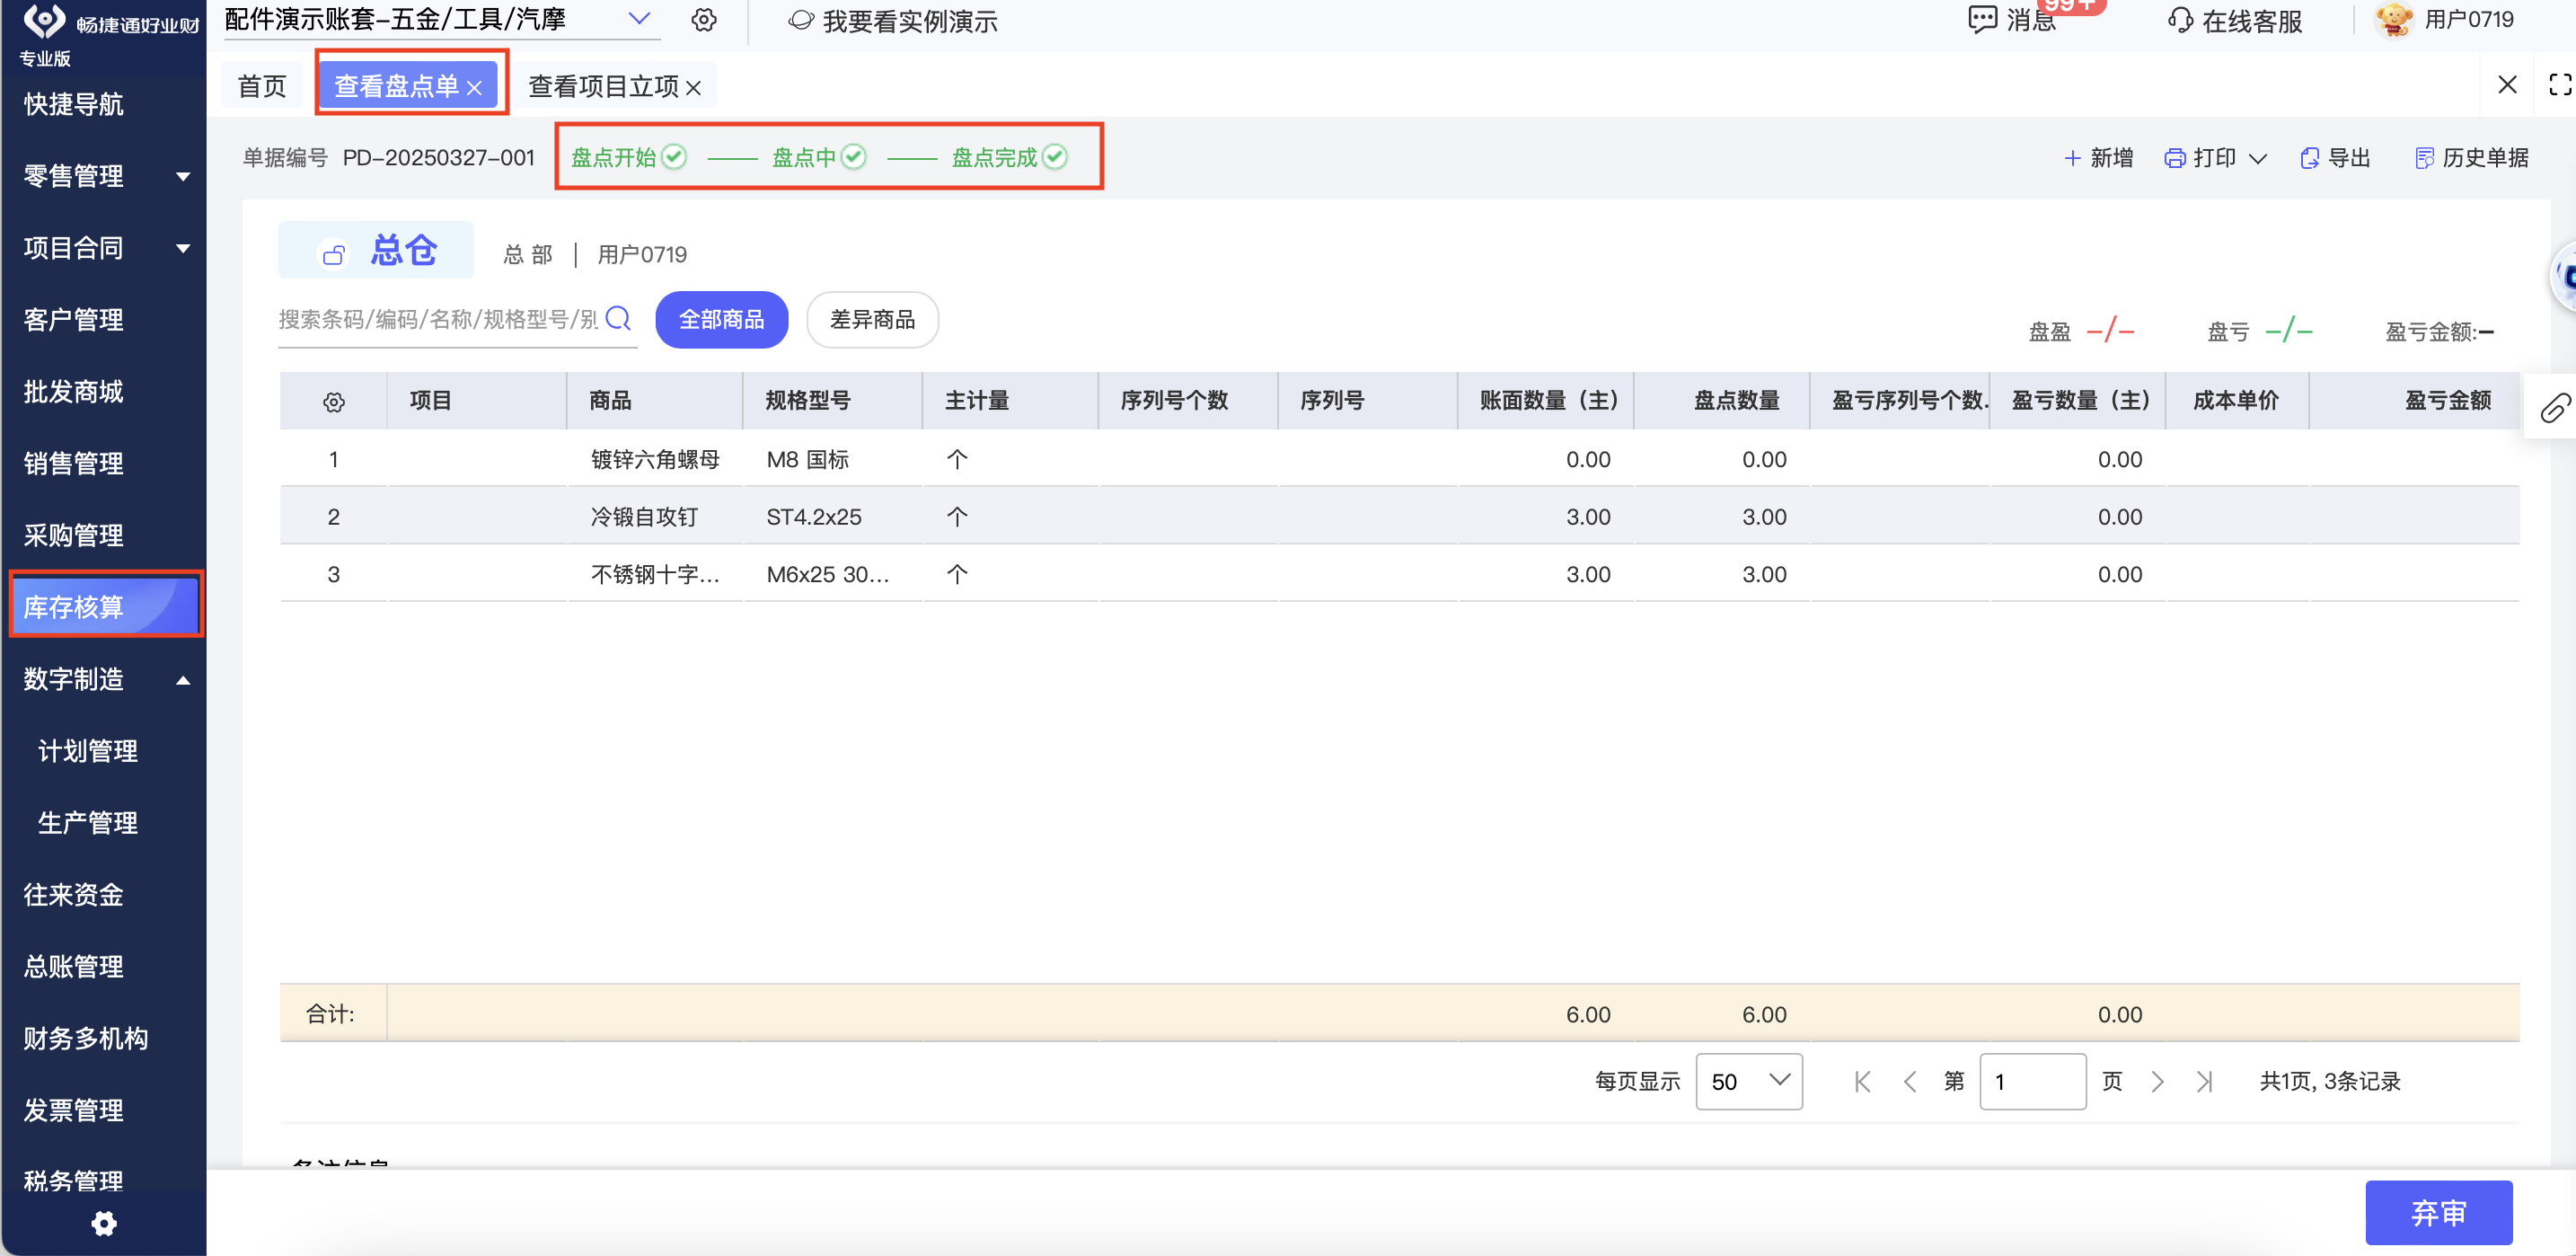The height and width of the screenshot is (1256, 2576).
Task: Open 历史单据 history documents
Action: (x=2472, y=158)
